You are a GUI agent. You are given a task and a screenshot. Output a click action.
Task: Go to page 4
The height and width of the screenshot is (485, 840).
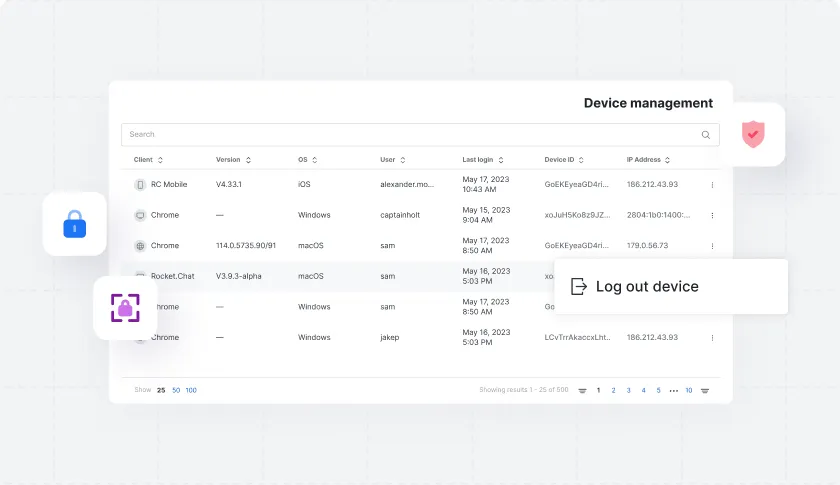tap(643, 390)
